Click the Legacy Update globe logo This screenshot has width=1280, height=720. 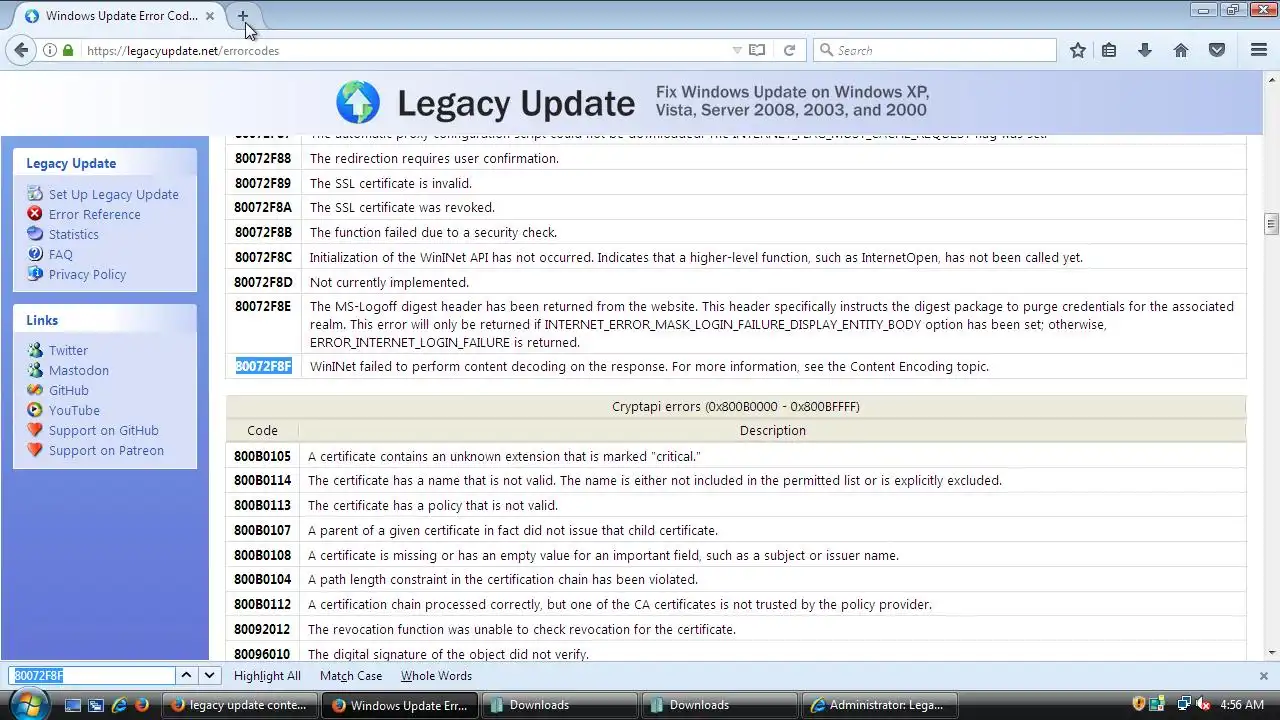[358, 102]
